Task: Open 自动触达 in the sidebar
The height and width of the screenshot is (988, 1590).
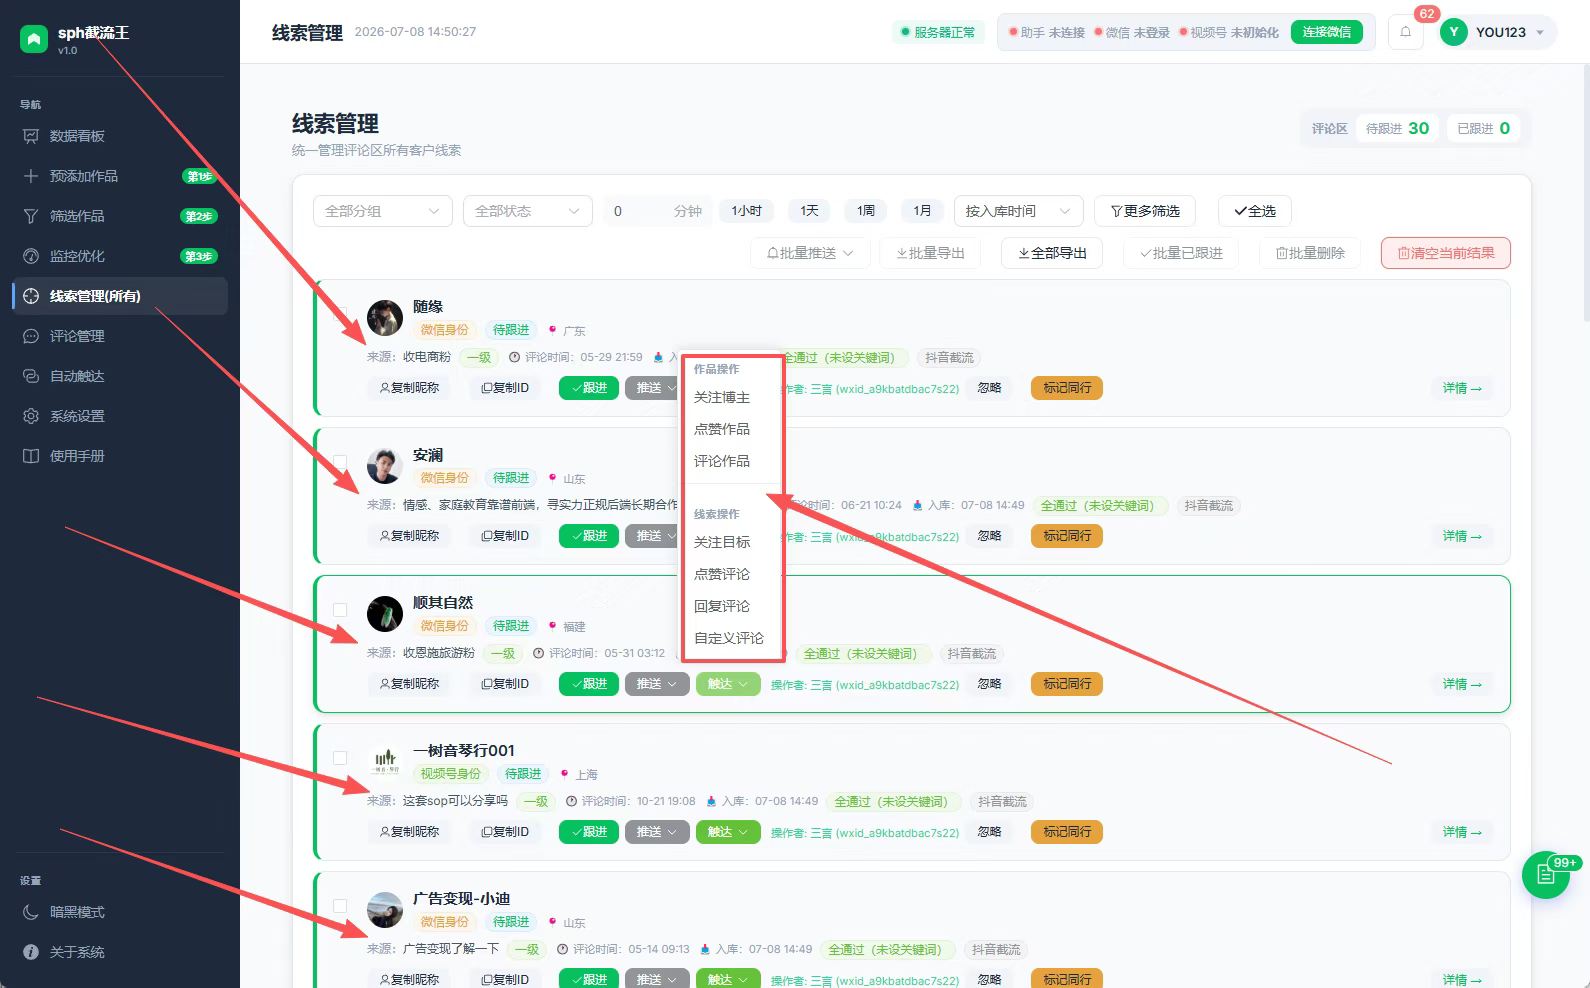Action: [120, 376]
